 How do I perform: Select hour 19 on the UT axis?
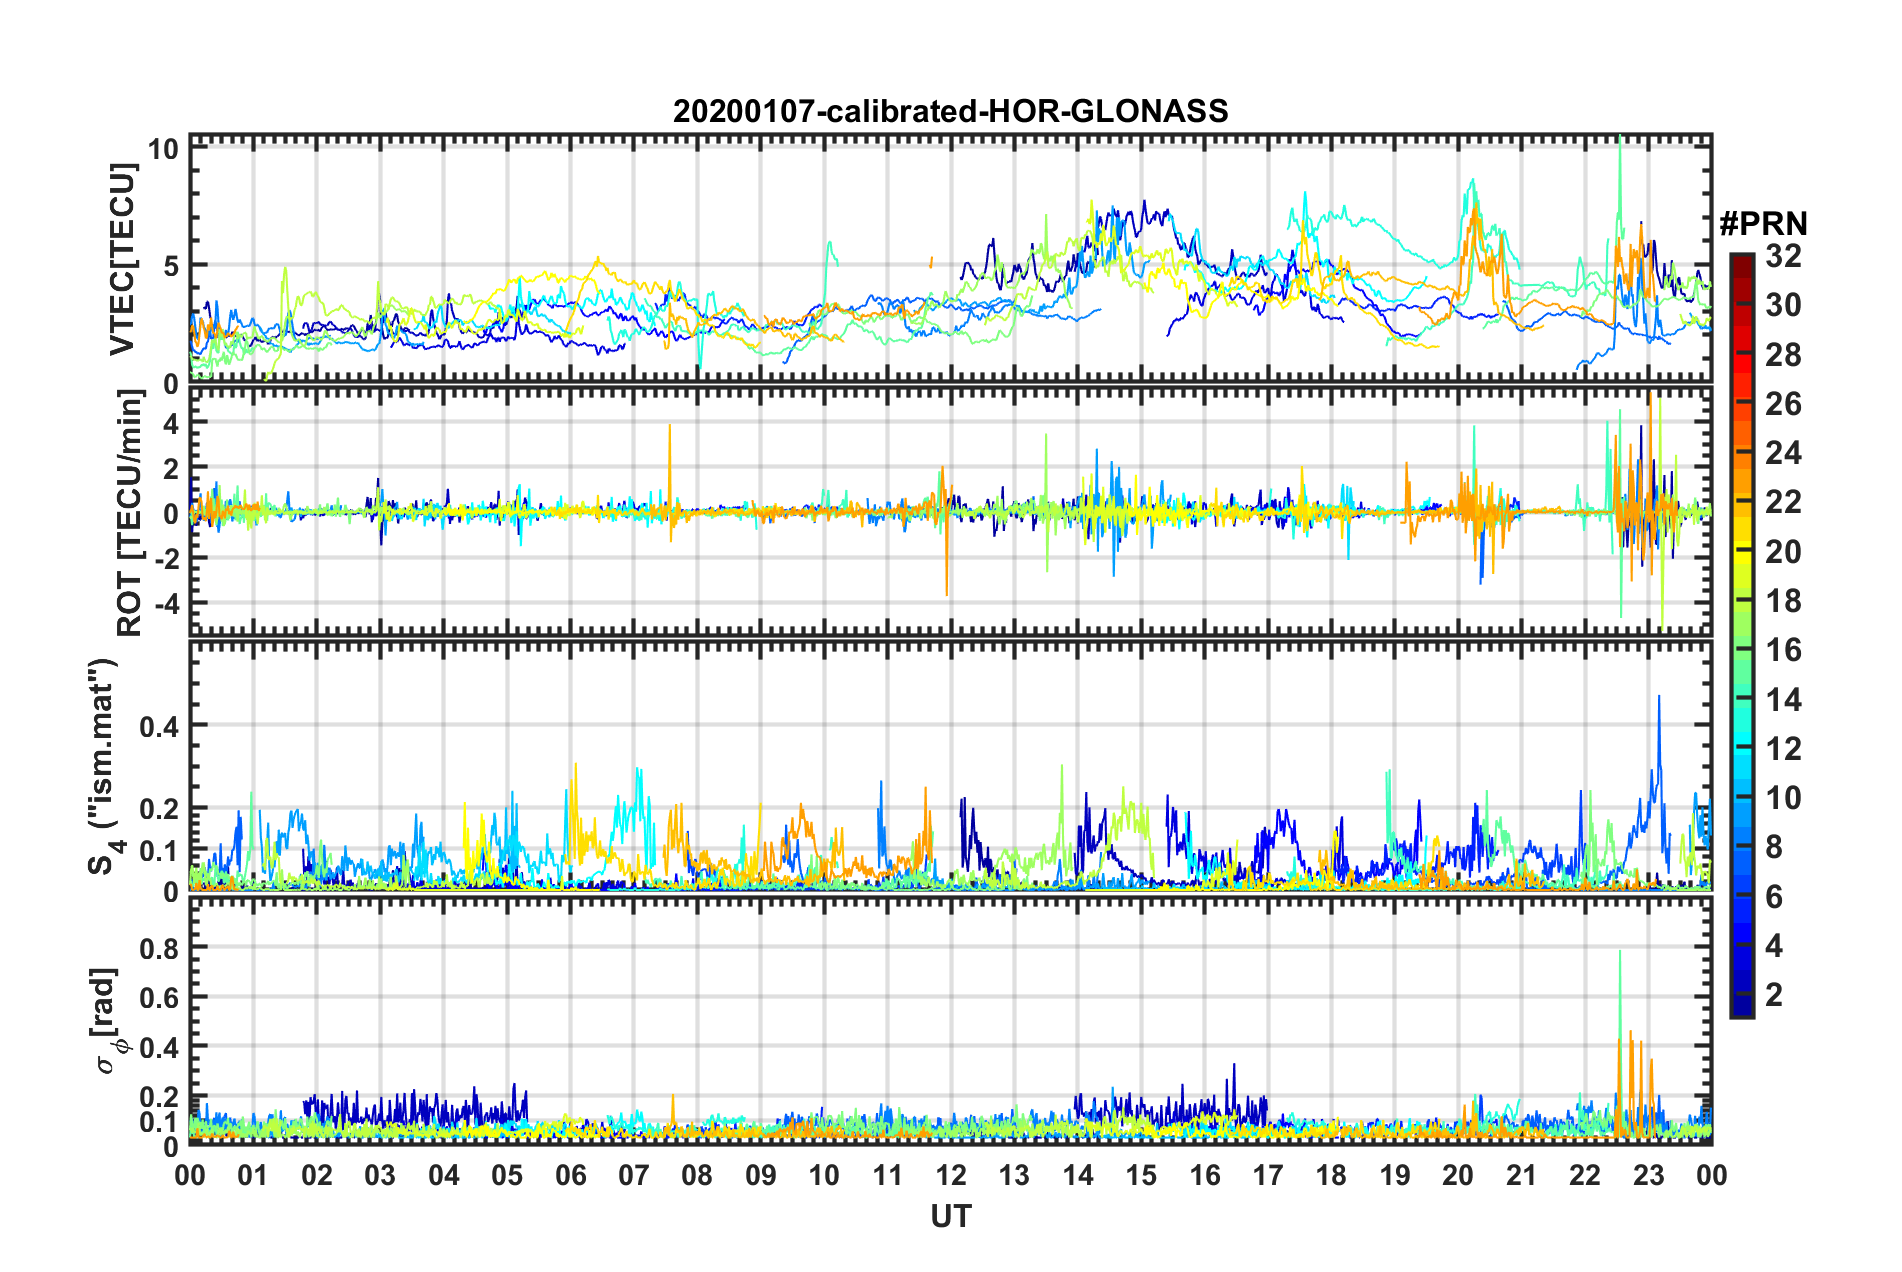(1395, 1175)
